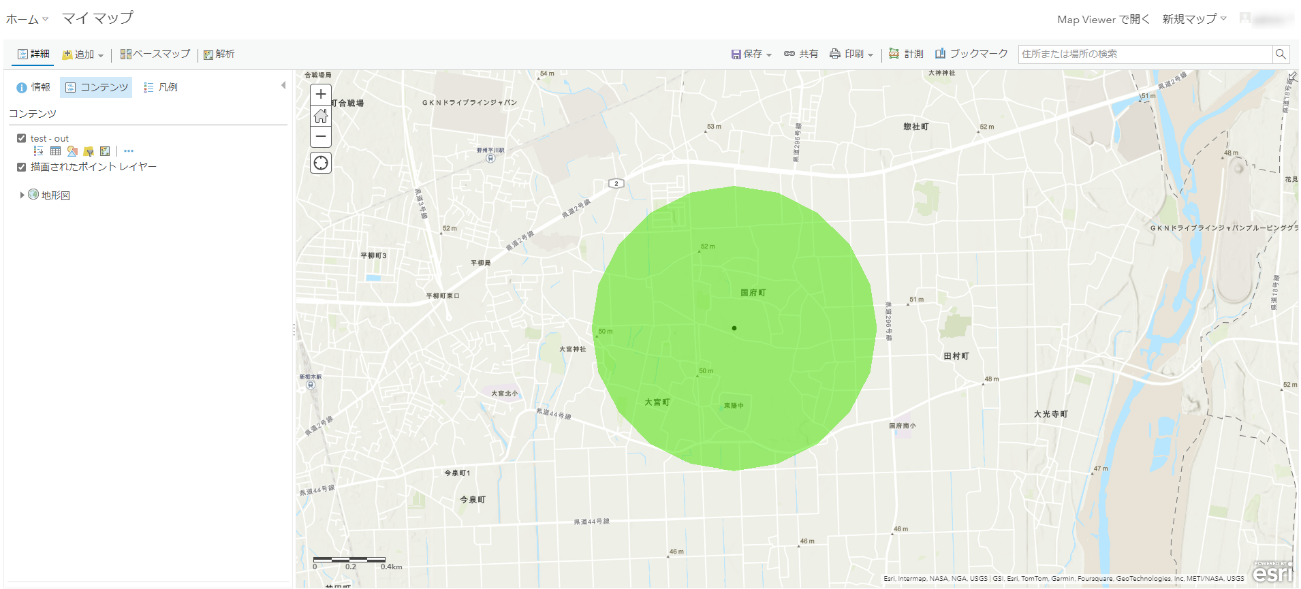Click the find my location button
The height and width of the screenshot is (589, 1301).
pos(321,163)
